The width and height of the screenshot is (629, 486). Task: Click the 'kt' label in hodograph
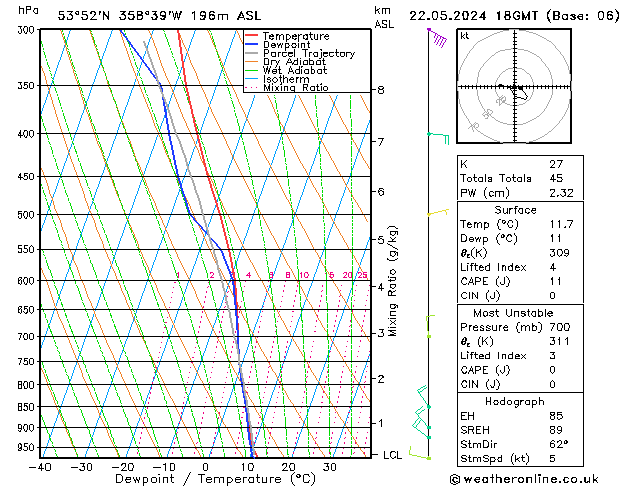point(465,36)
